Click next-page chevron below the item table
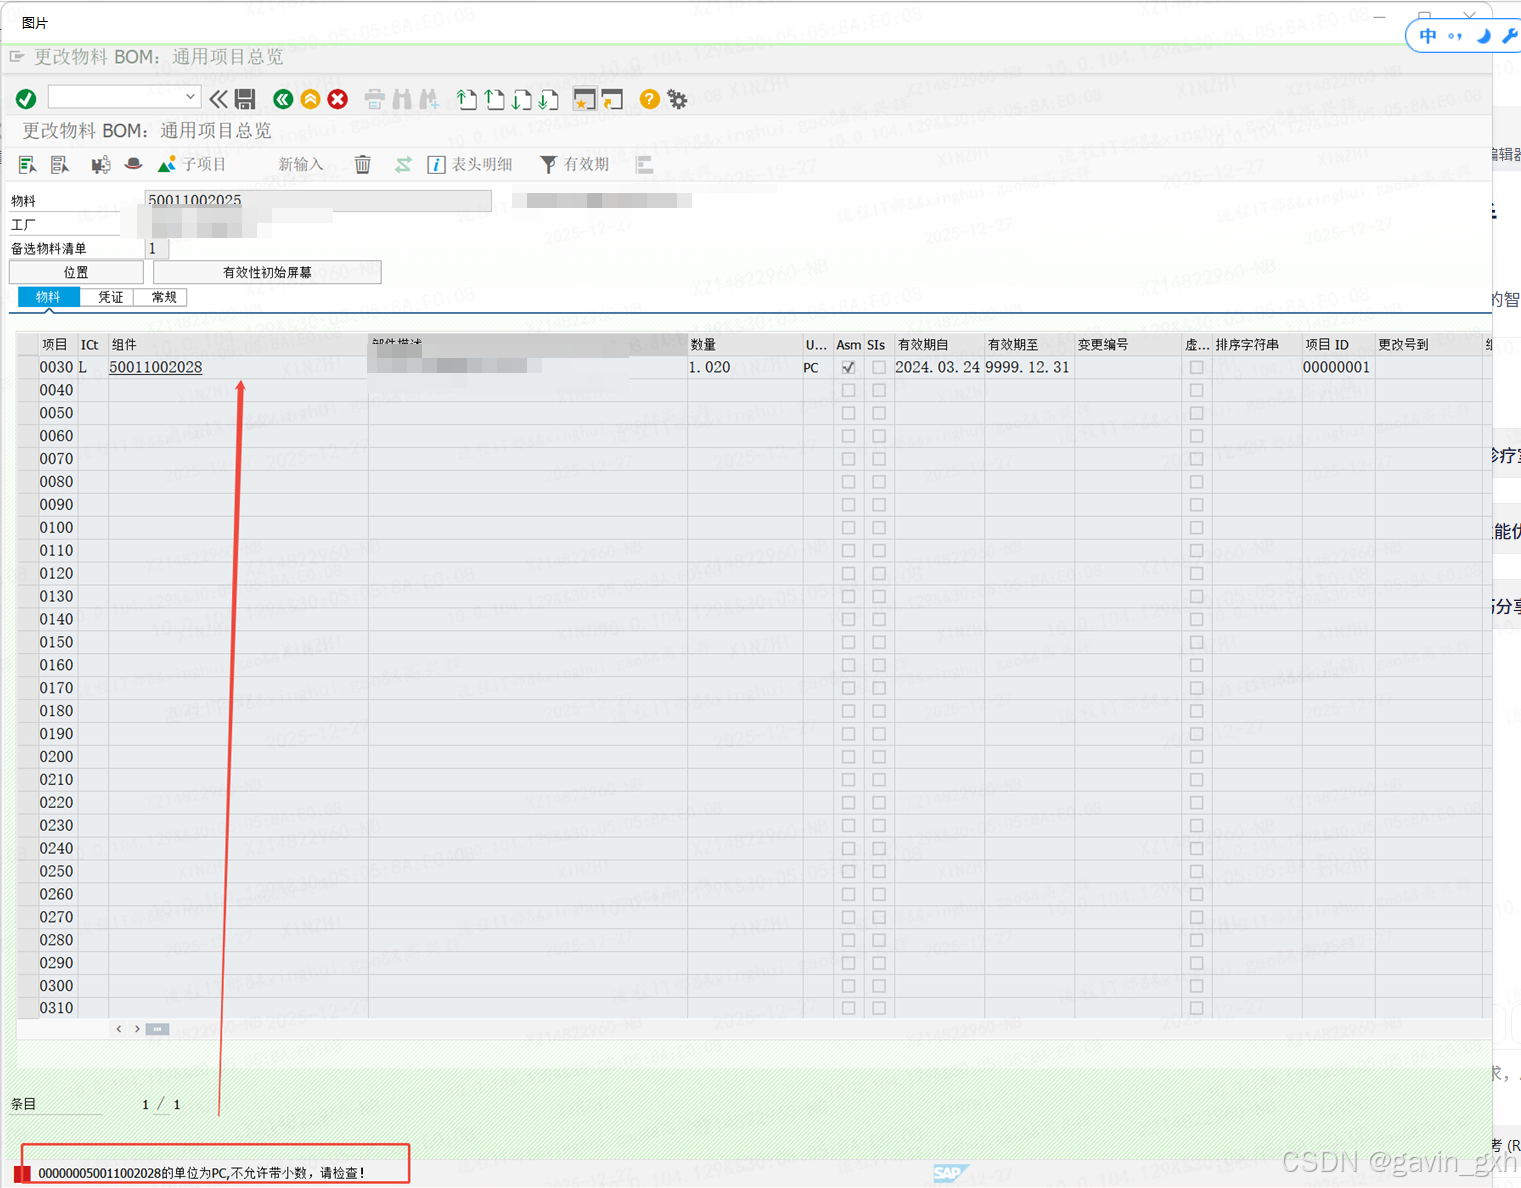 coord(135,1028)
